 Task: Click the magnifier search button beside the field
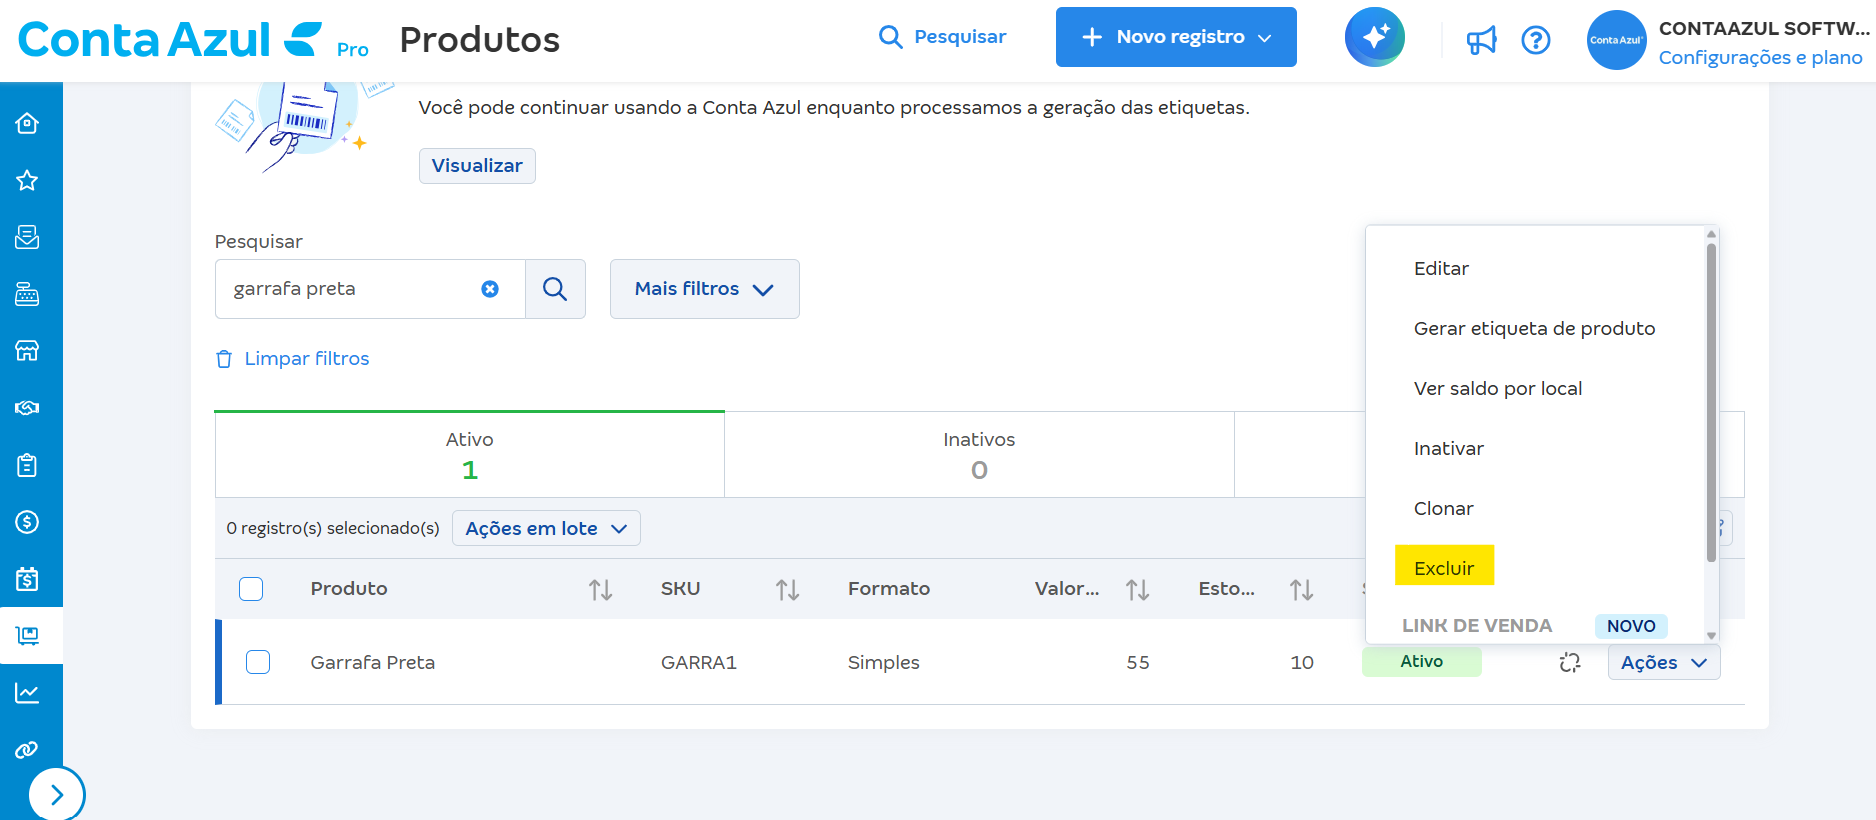pos(555,289)
